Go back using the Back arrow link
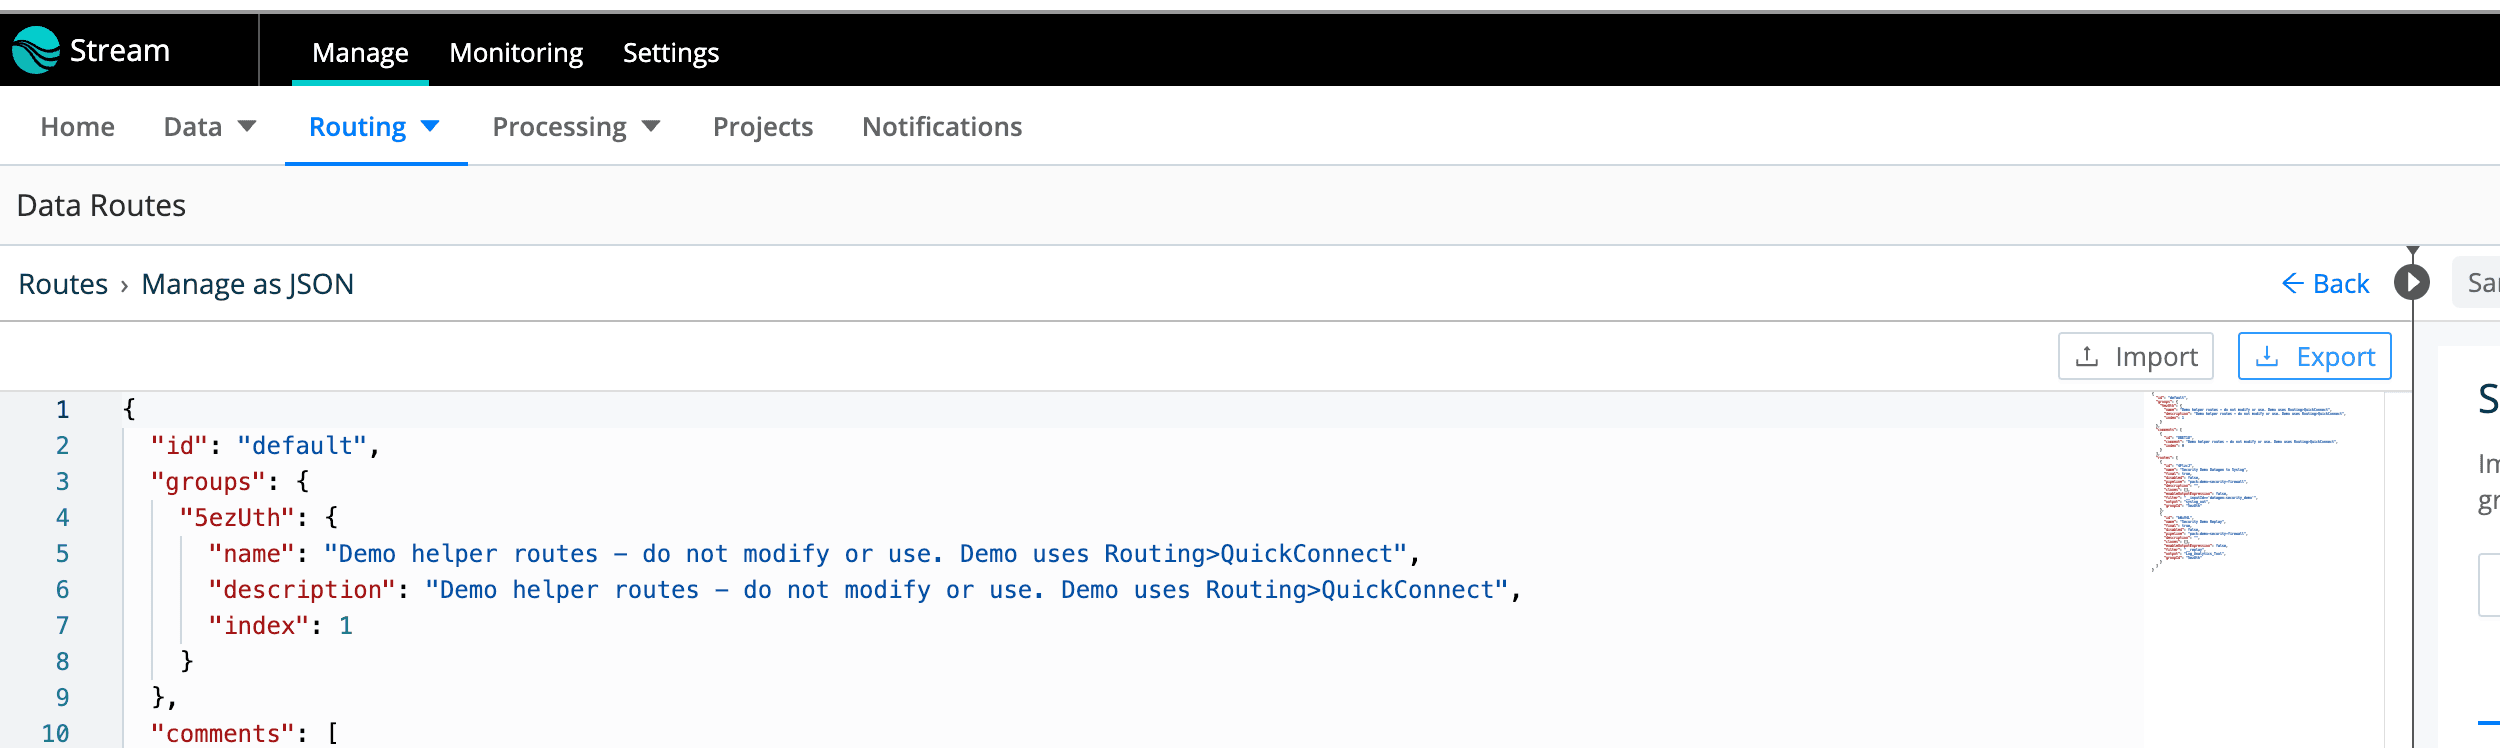The height and width of the screenshot is (748, 2500). 2325,284
